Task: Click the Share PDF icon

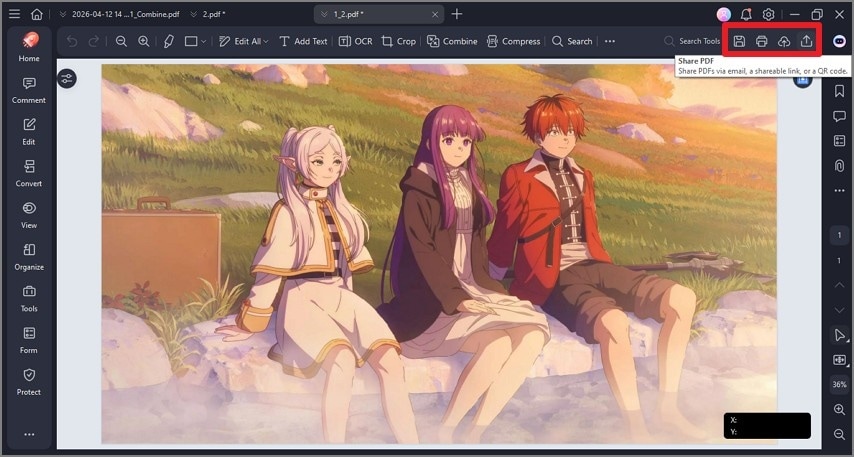Action: coord(807,41)
